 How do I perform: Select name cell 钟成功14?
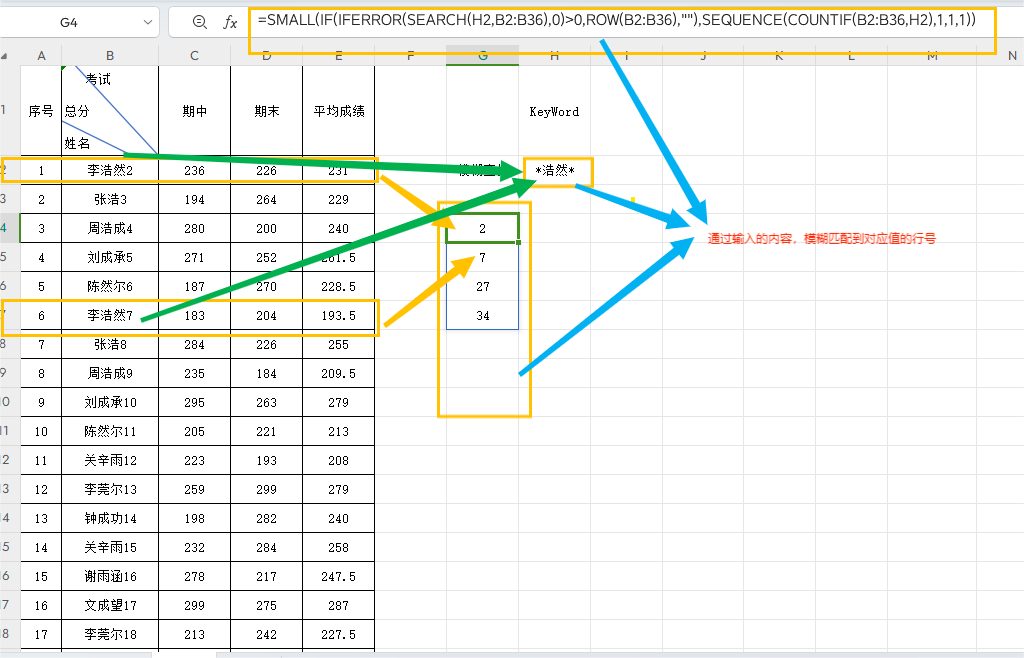click(110, 518)
